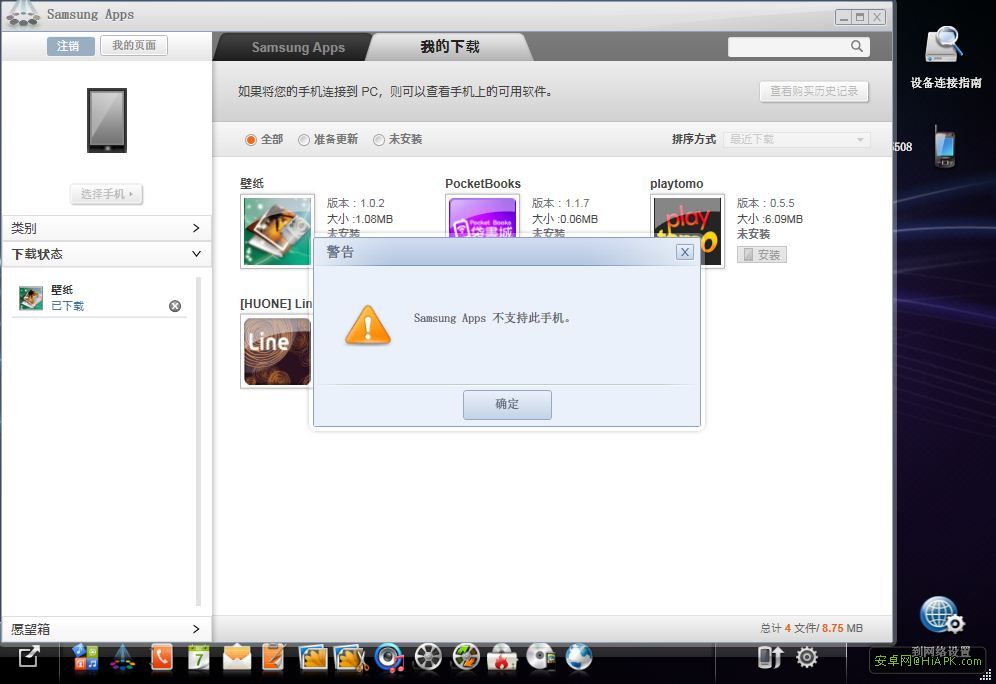Screen dimensions: 996x684
Task: Click the warning triangle icon in dialog
Action: click(368, 325)
